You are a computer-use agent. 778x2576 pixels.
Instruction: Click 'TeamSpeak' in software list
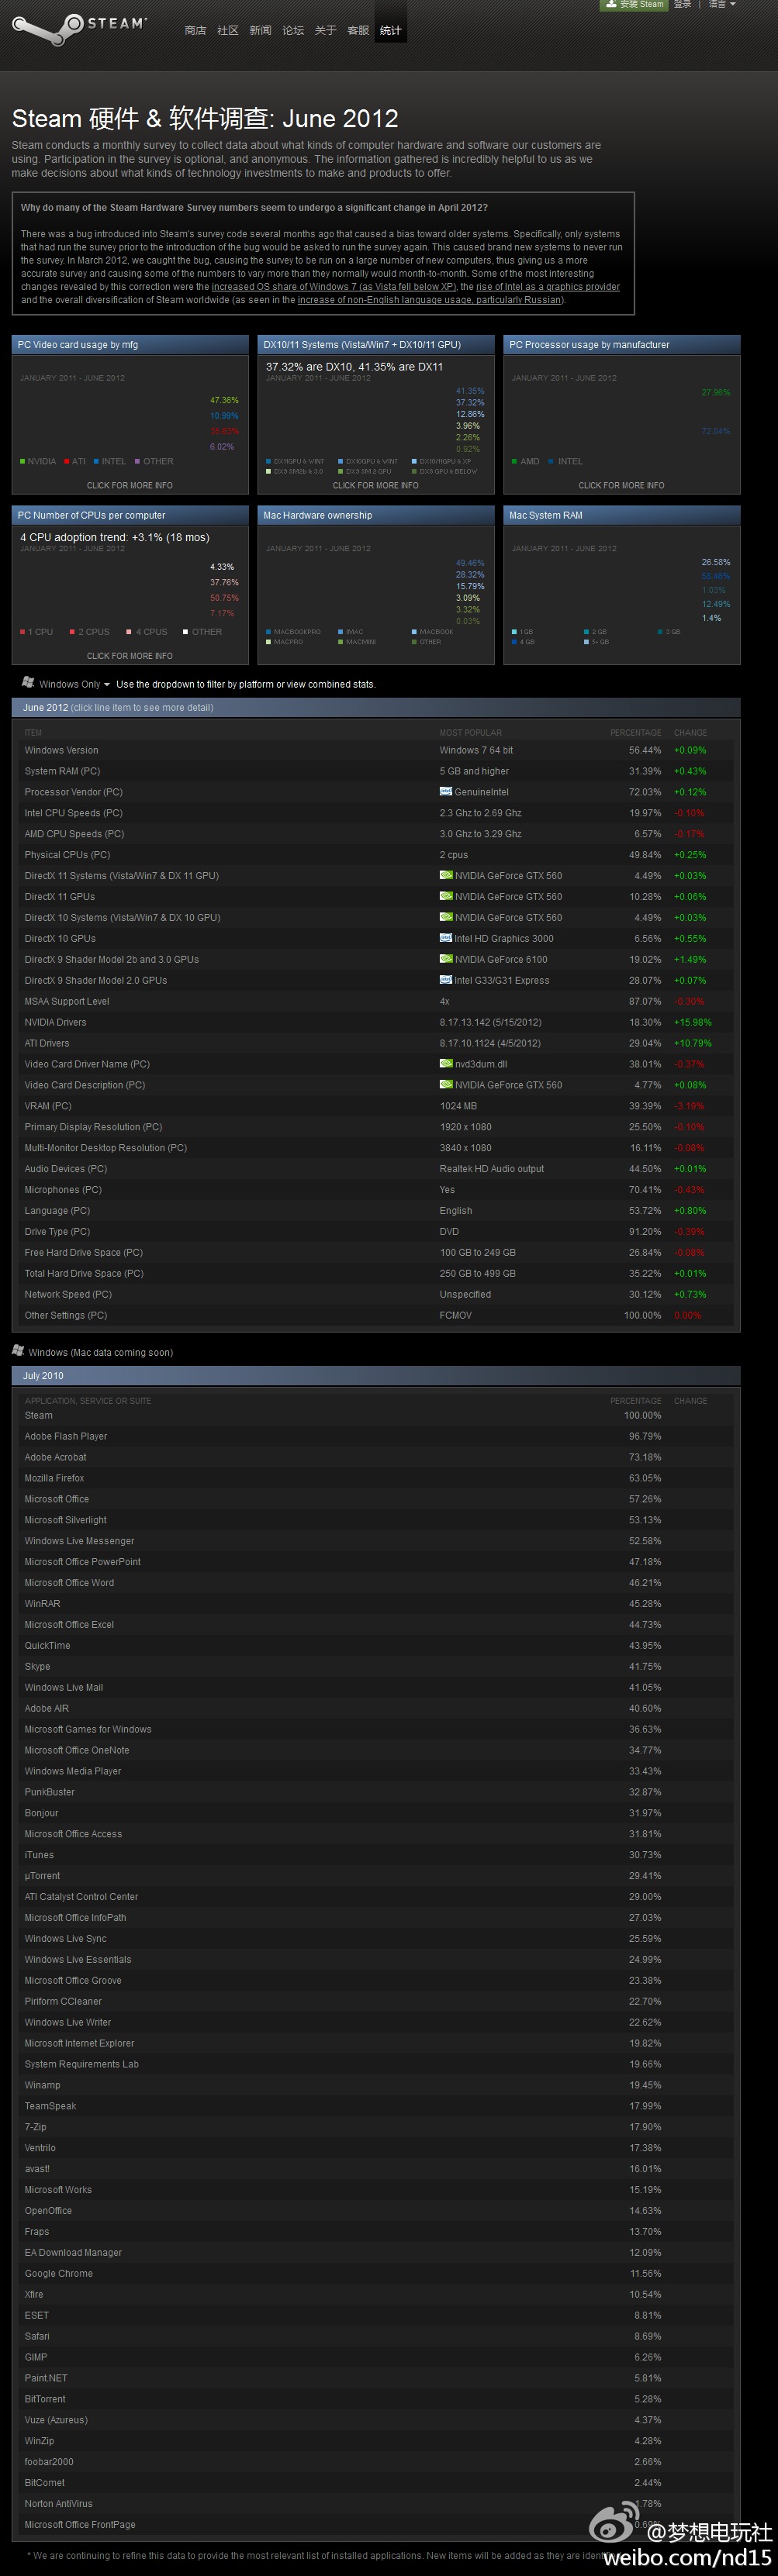tap(50, 2106)
